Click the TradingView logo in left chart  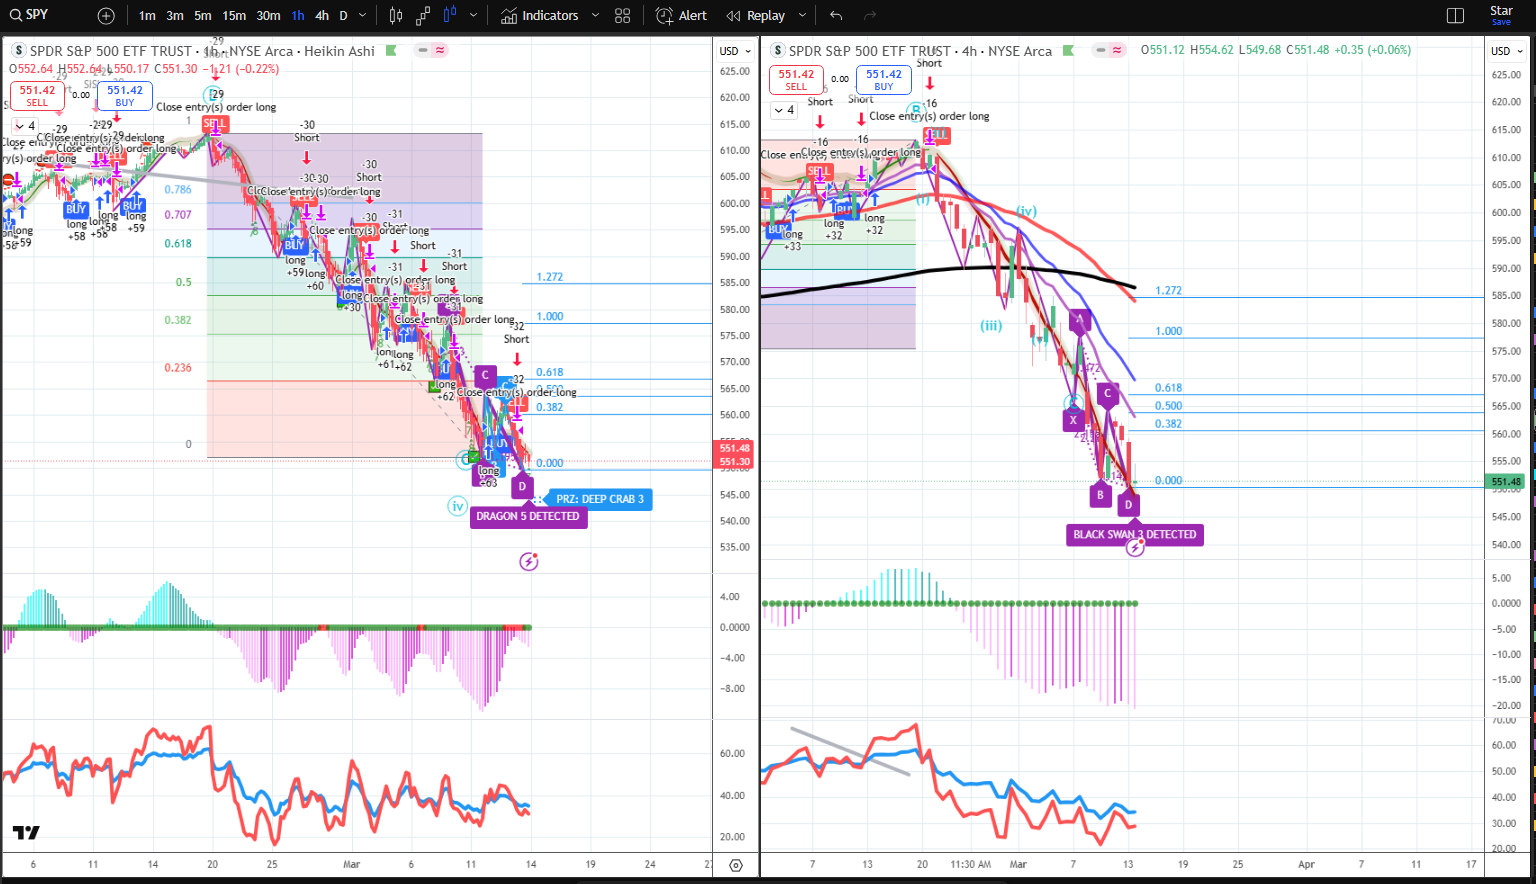click(x=26, y=832)
